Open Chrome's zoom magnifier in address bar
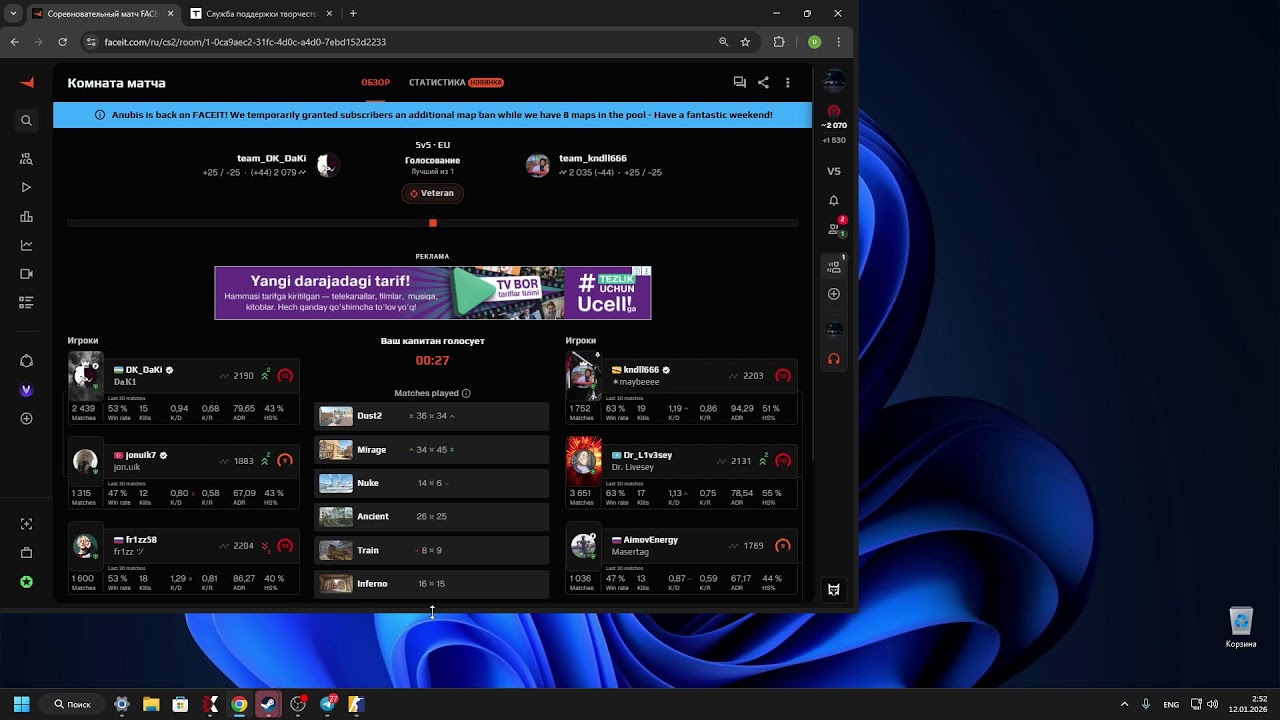Viewport: 1280px width, 720px height. coord(723,42)
